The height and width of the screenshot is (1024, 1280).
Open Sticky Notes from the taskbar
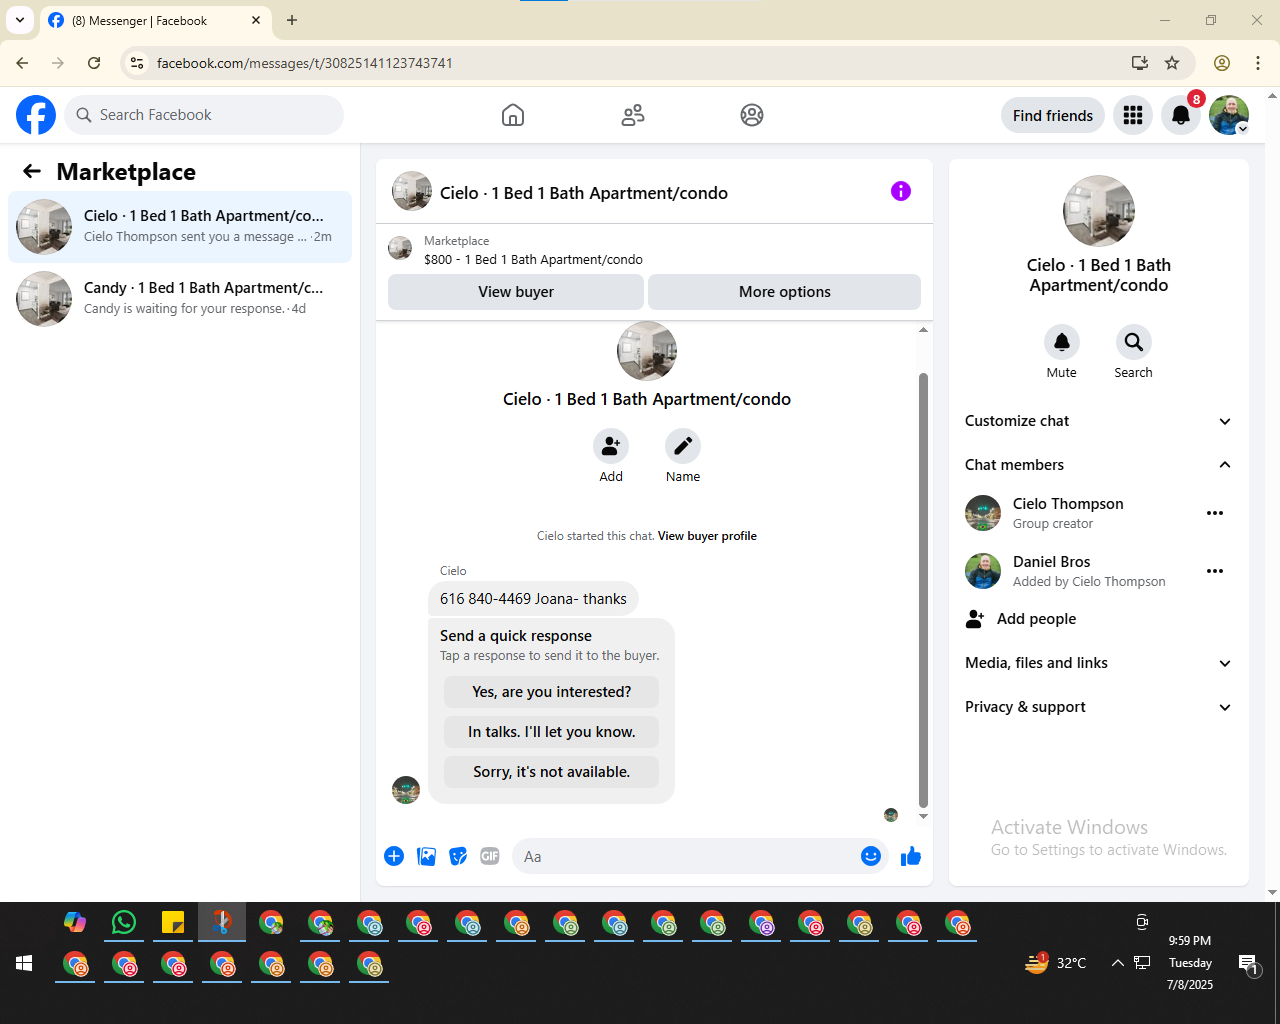[x=173, y=922]
